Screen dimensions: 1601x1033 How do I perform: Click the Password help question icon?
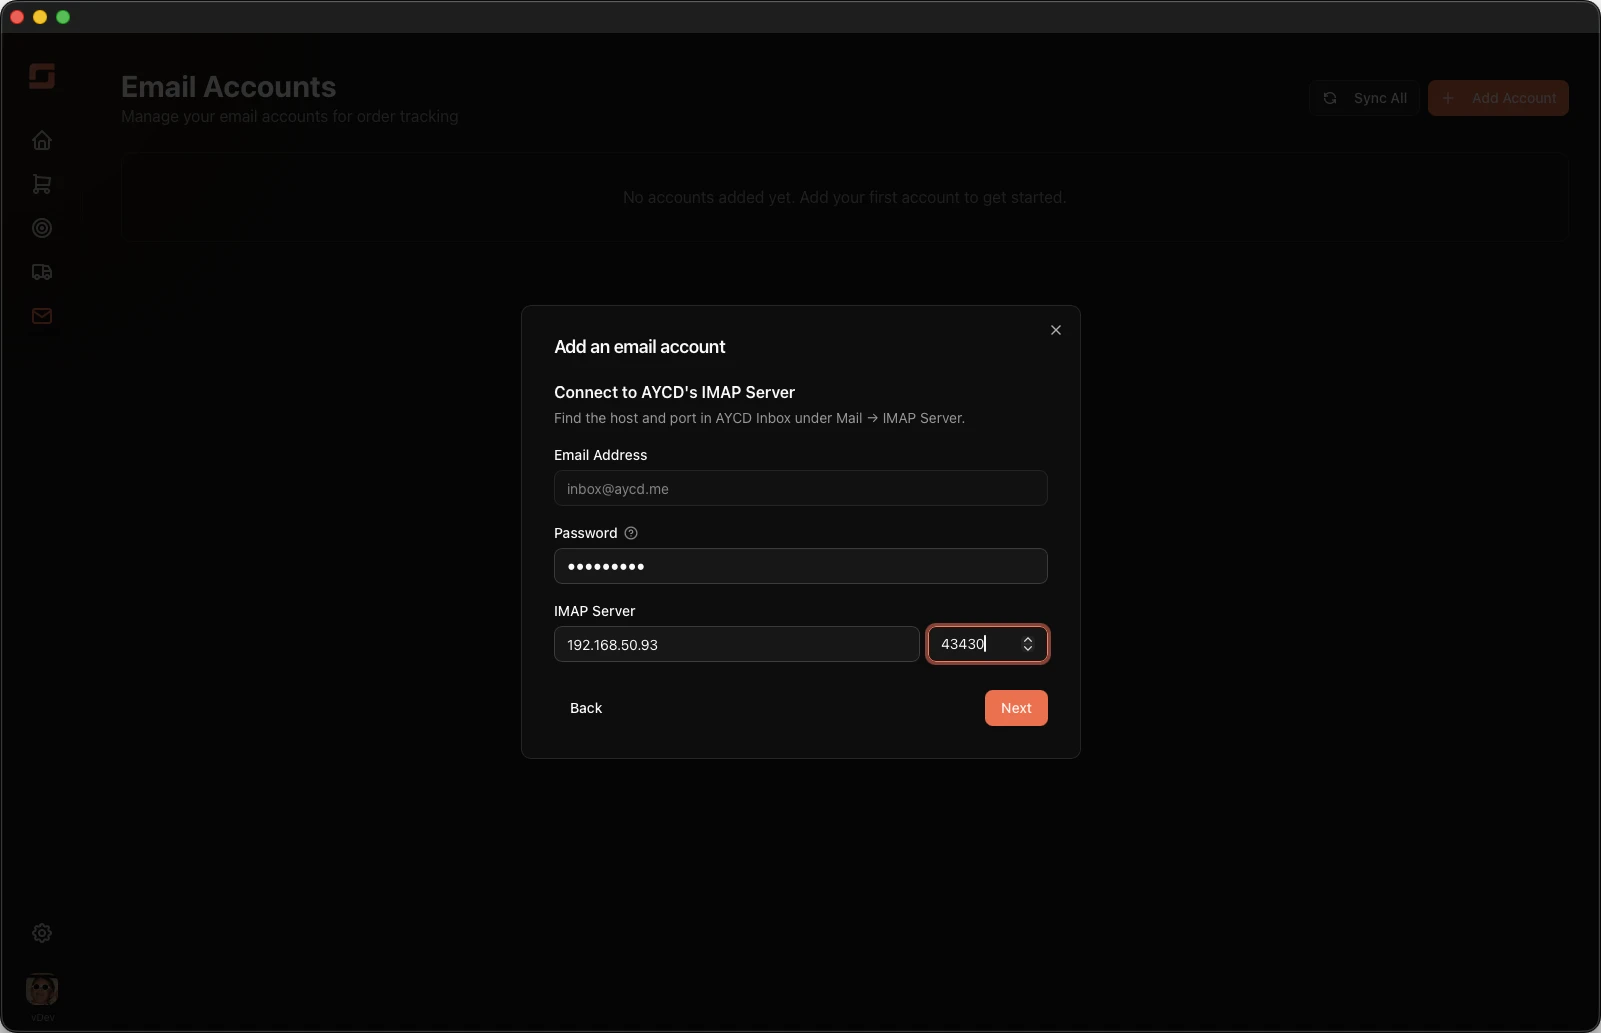coord(631,533)
